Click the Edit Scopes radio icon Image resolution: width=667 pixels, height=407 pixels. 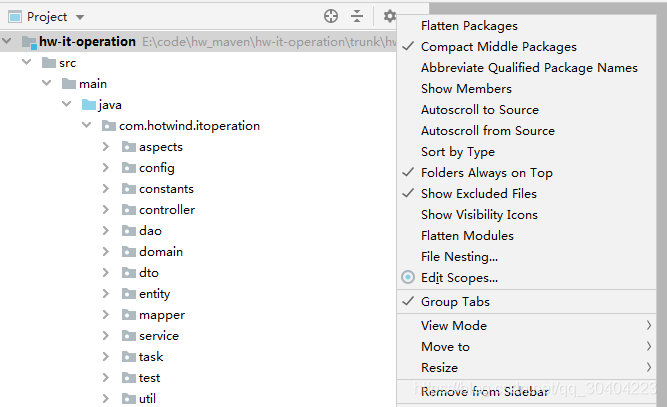408,277
